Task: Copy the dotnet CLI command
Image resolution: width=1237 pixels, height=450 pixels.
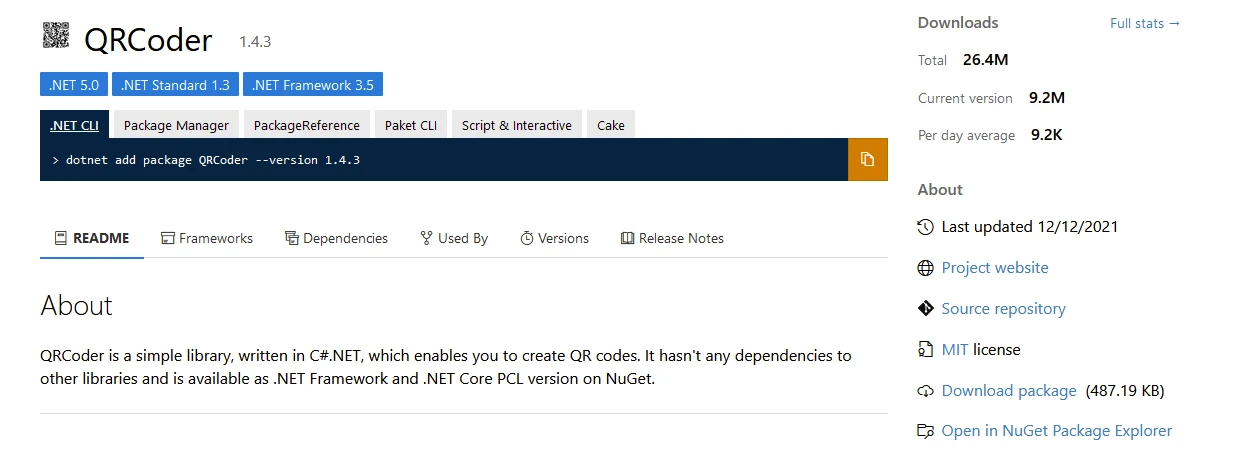Action: (x=867, y=159)
